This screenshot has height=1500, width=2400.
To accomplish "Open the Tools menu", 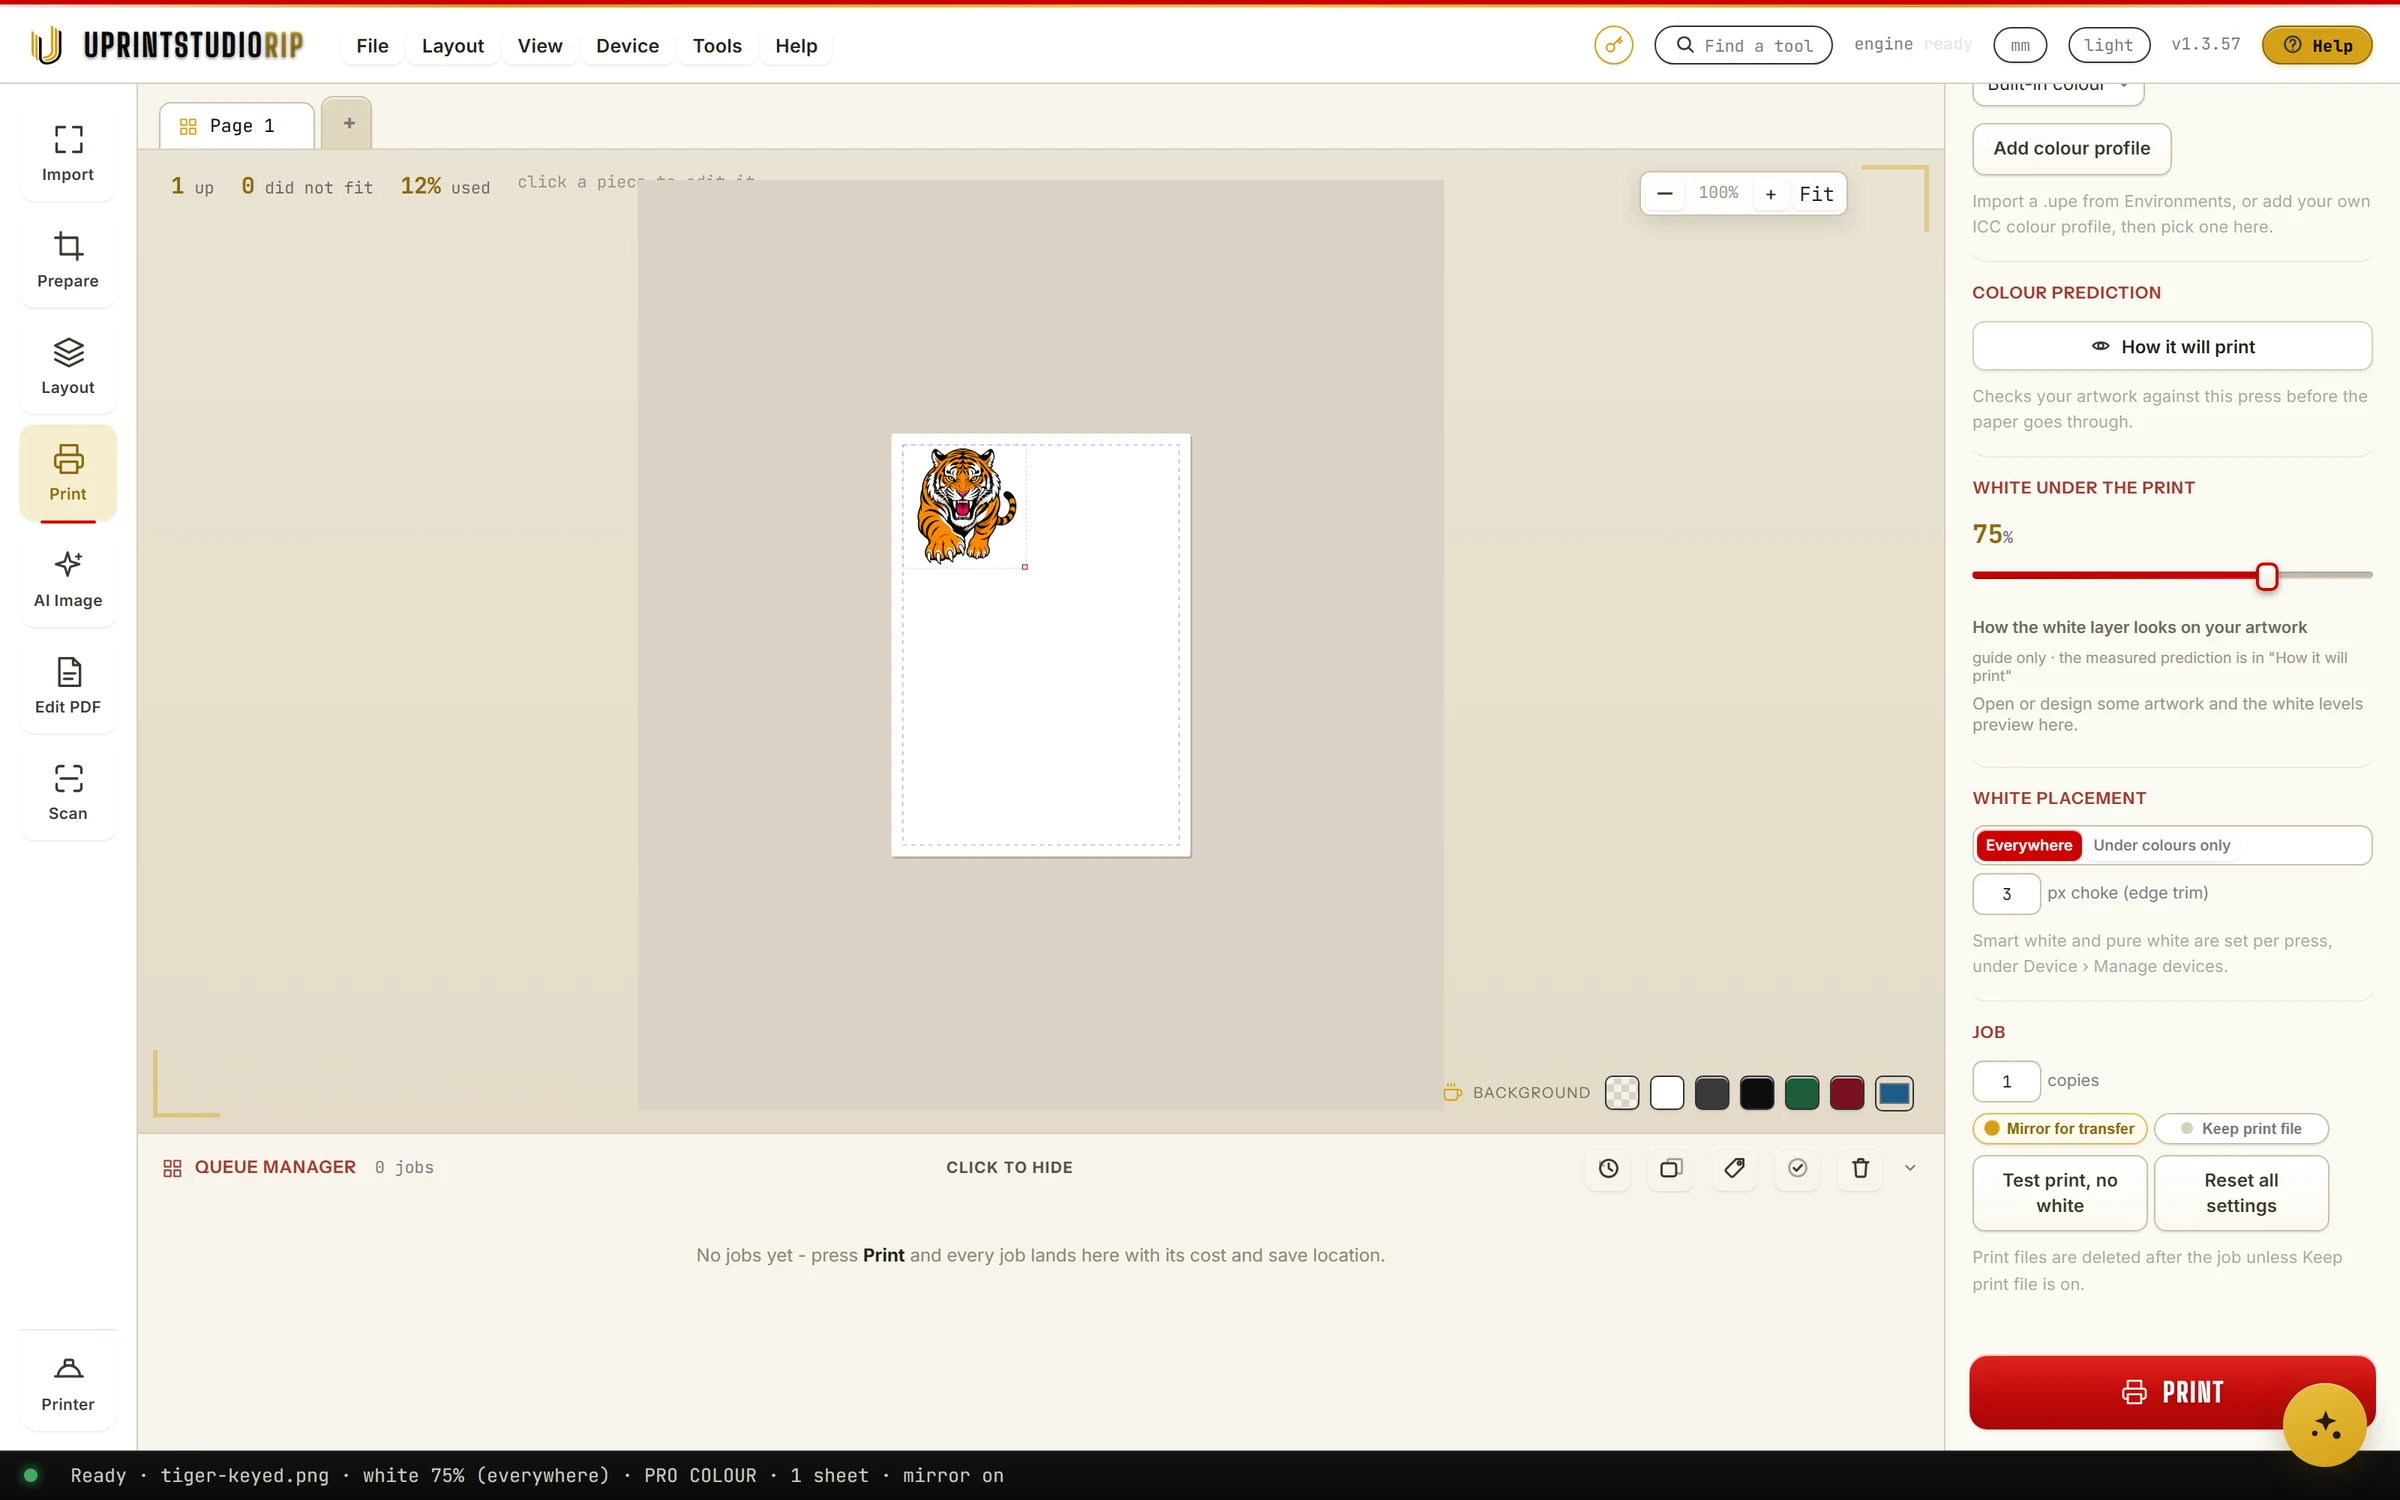I will (717, 46).
